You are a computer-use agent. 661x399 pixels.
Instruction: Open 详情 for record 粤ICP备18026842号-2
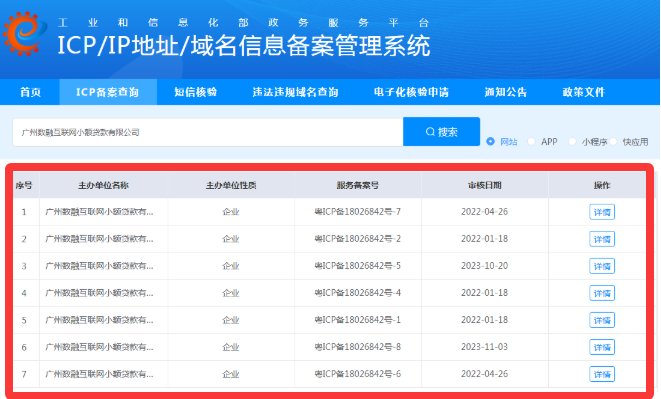tap(602, 239)
